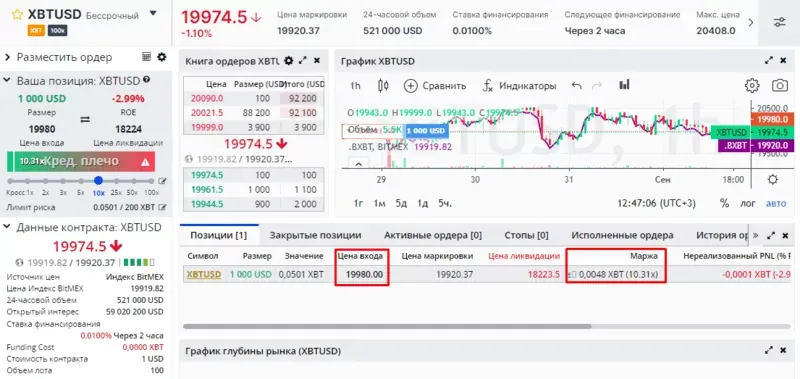Expand the positions panel to fullscreen
The image size is (800, 379).
(x=771, y=235)
